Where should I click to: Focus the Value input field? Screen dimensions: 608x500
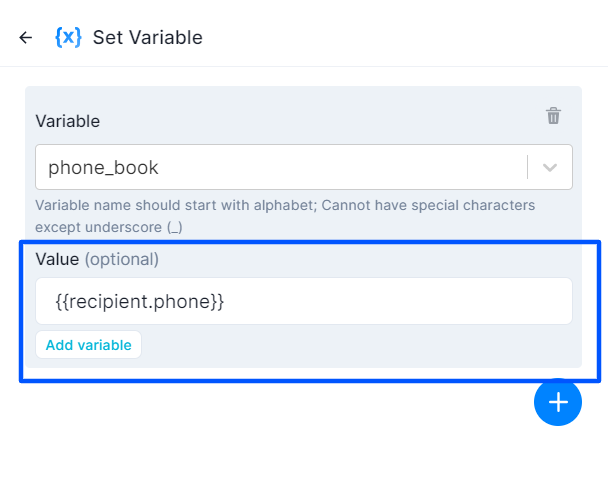click(400, 301)
